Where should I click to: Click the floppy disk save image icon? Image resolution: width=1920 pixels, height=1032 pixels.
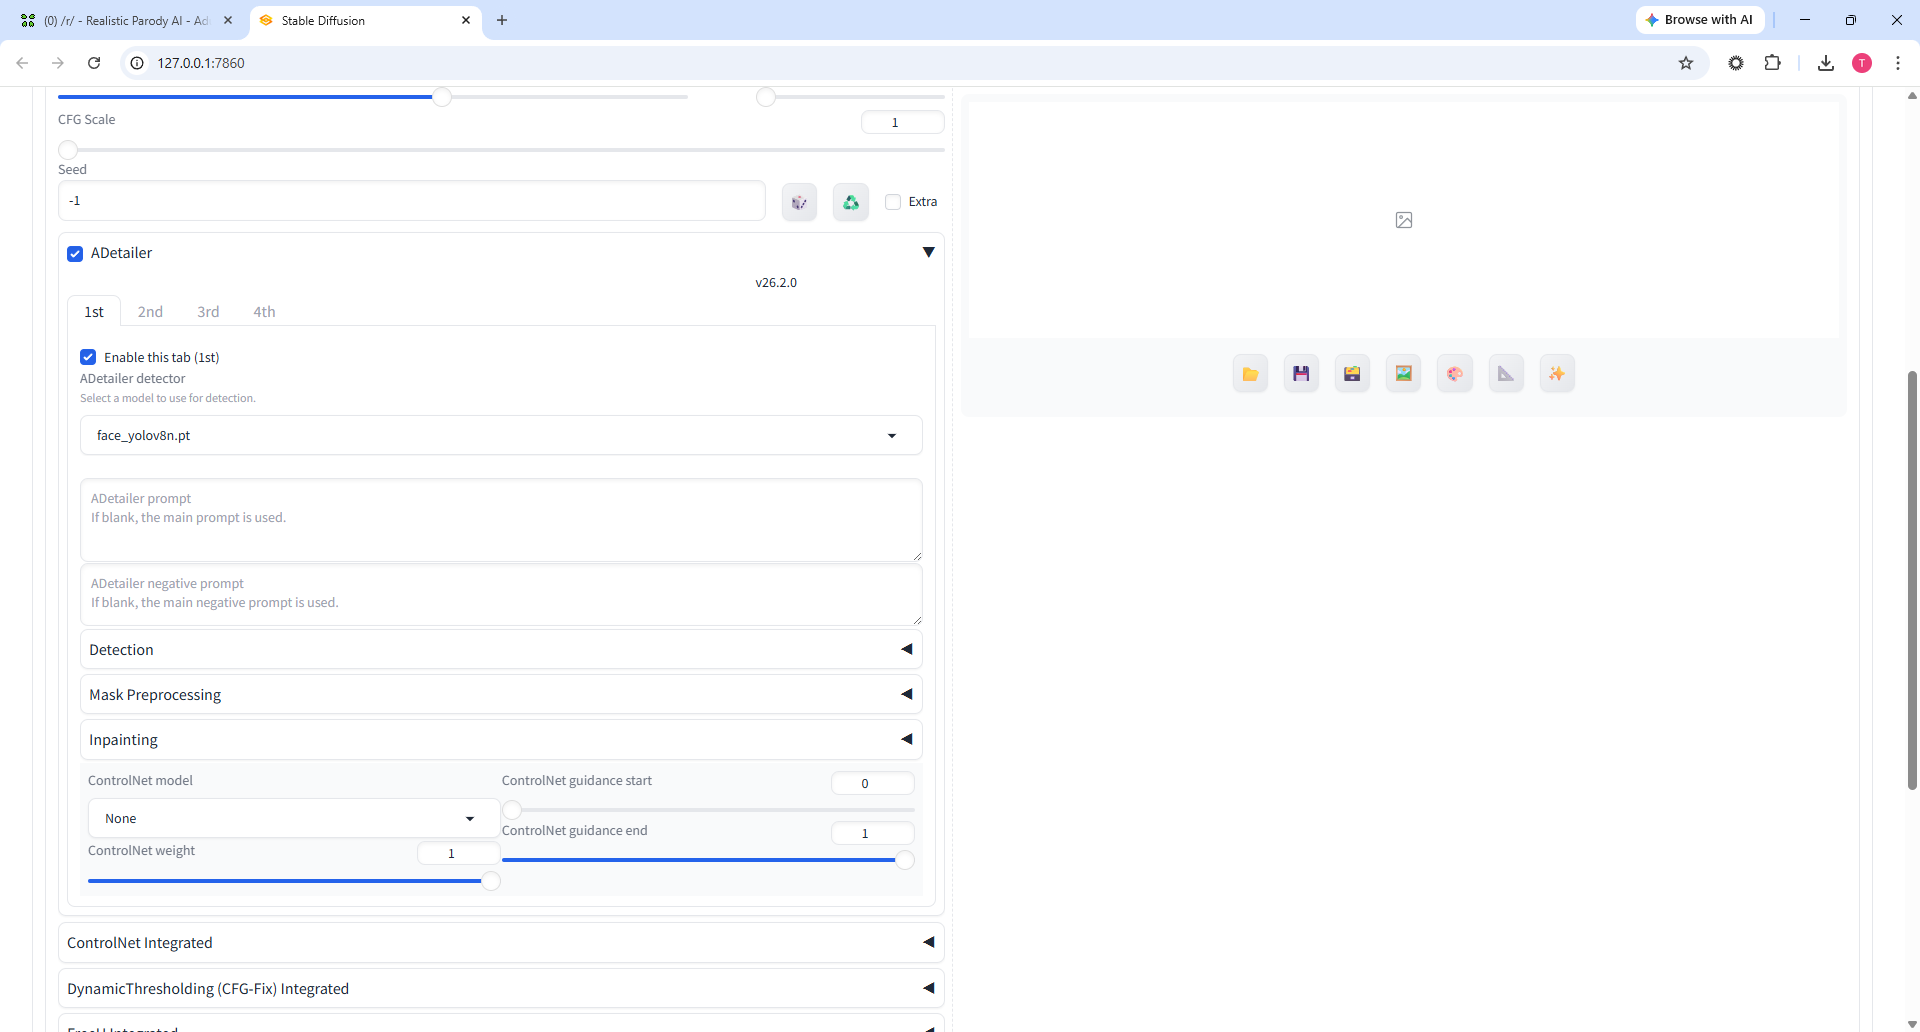coord(1301,374)
